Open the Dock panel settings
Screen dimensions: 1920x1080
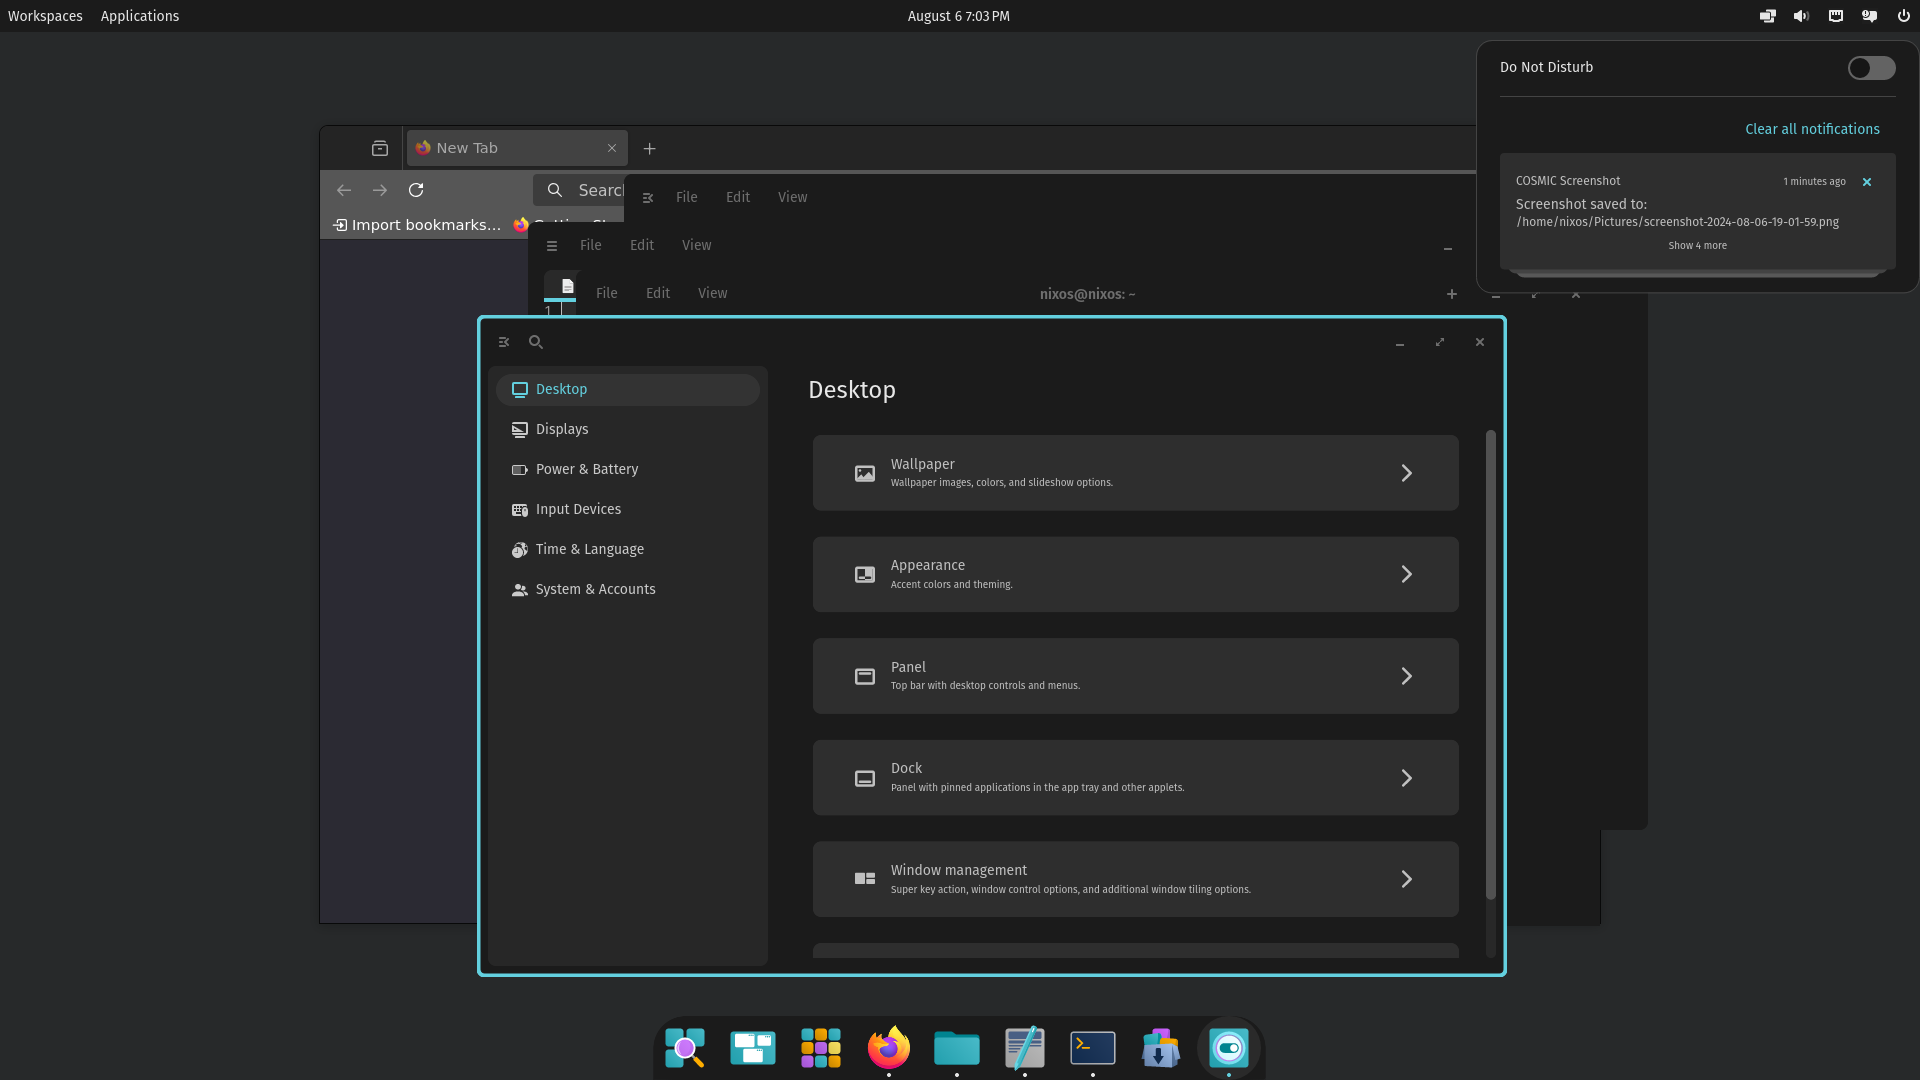[1135, 777]
